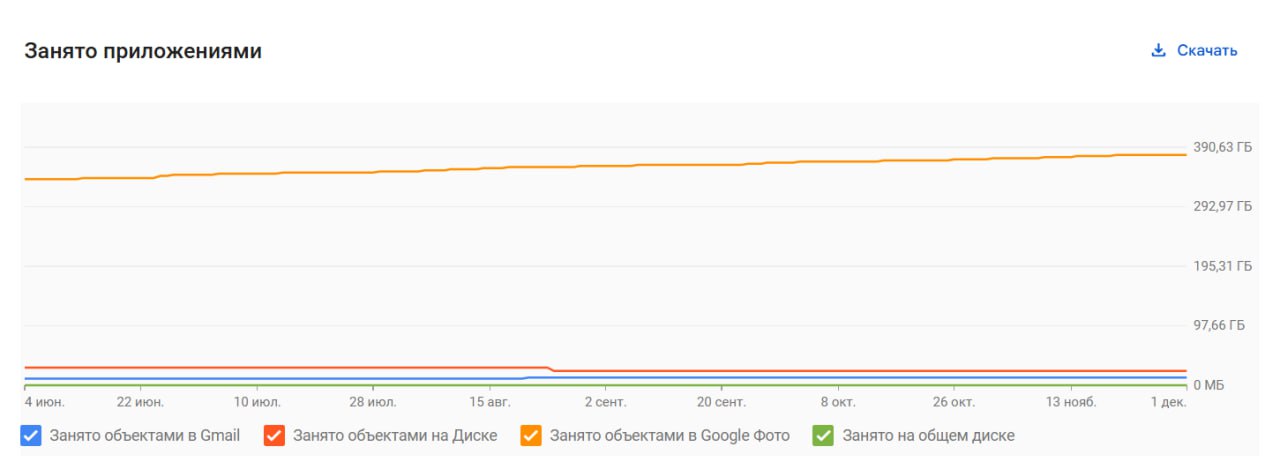This screenshot has height=469, width=1280.
Task: Click the '4 июн.' date on the axis
Action: [x=46, y=402]
